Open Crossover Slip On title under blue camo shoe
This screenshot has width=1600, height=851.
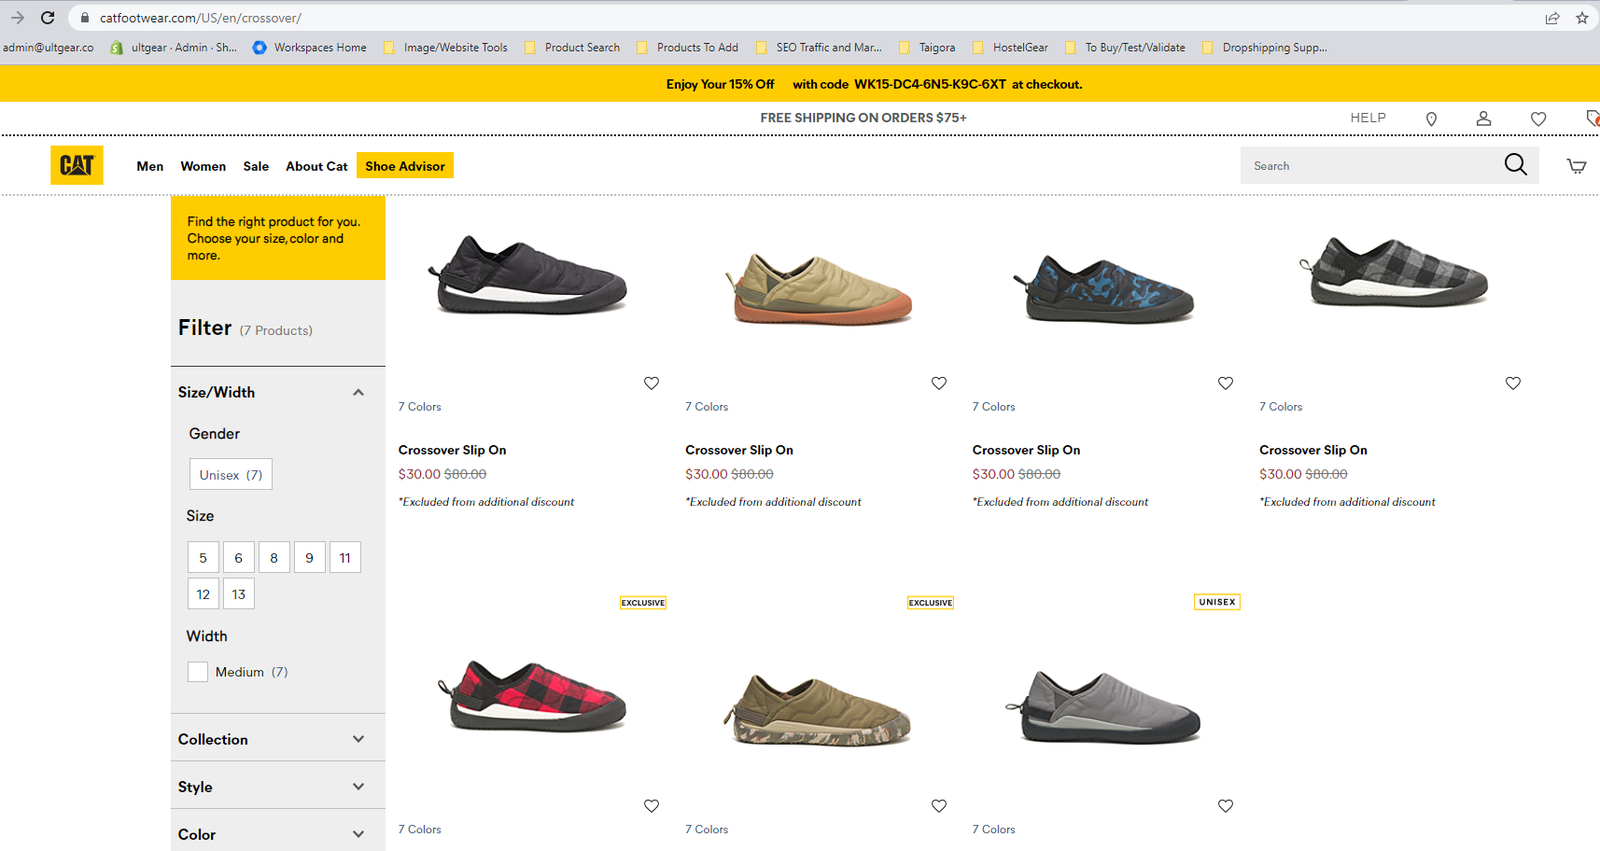pos(1026,450)
